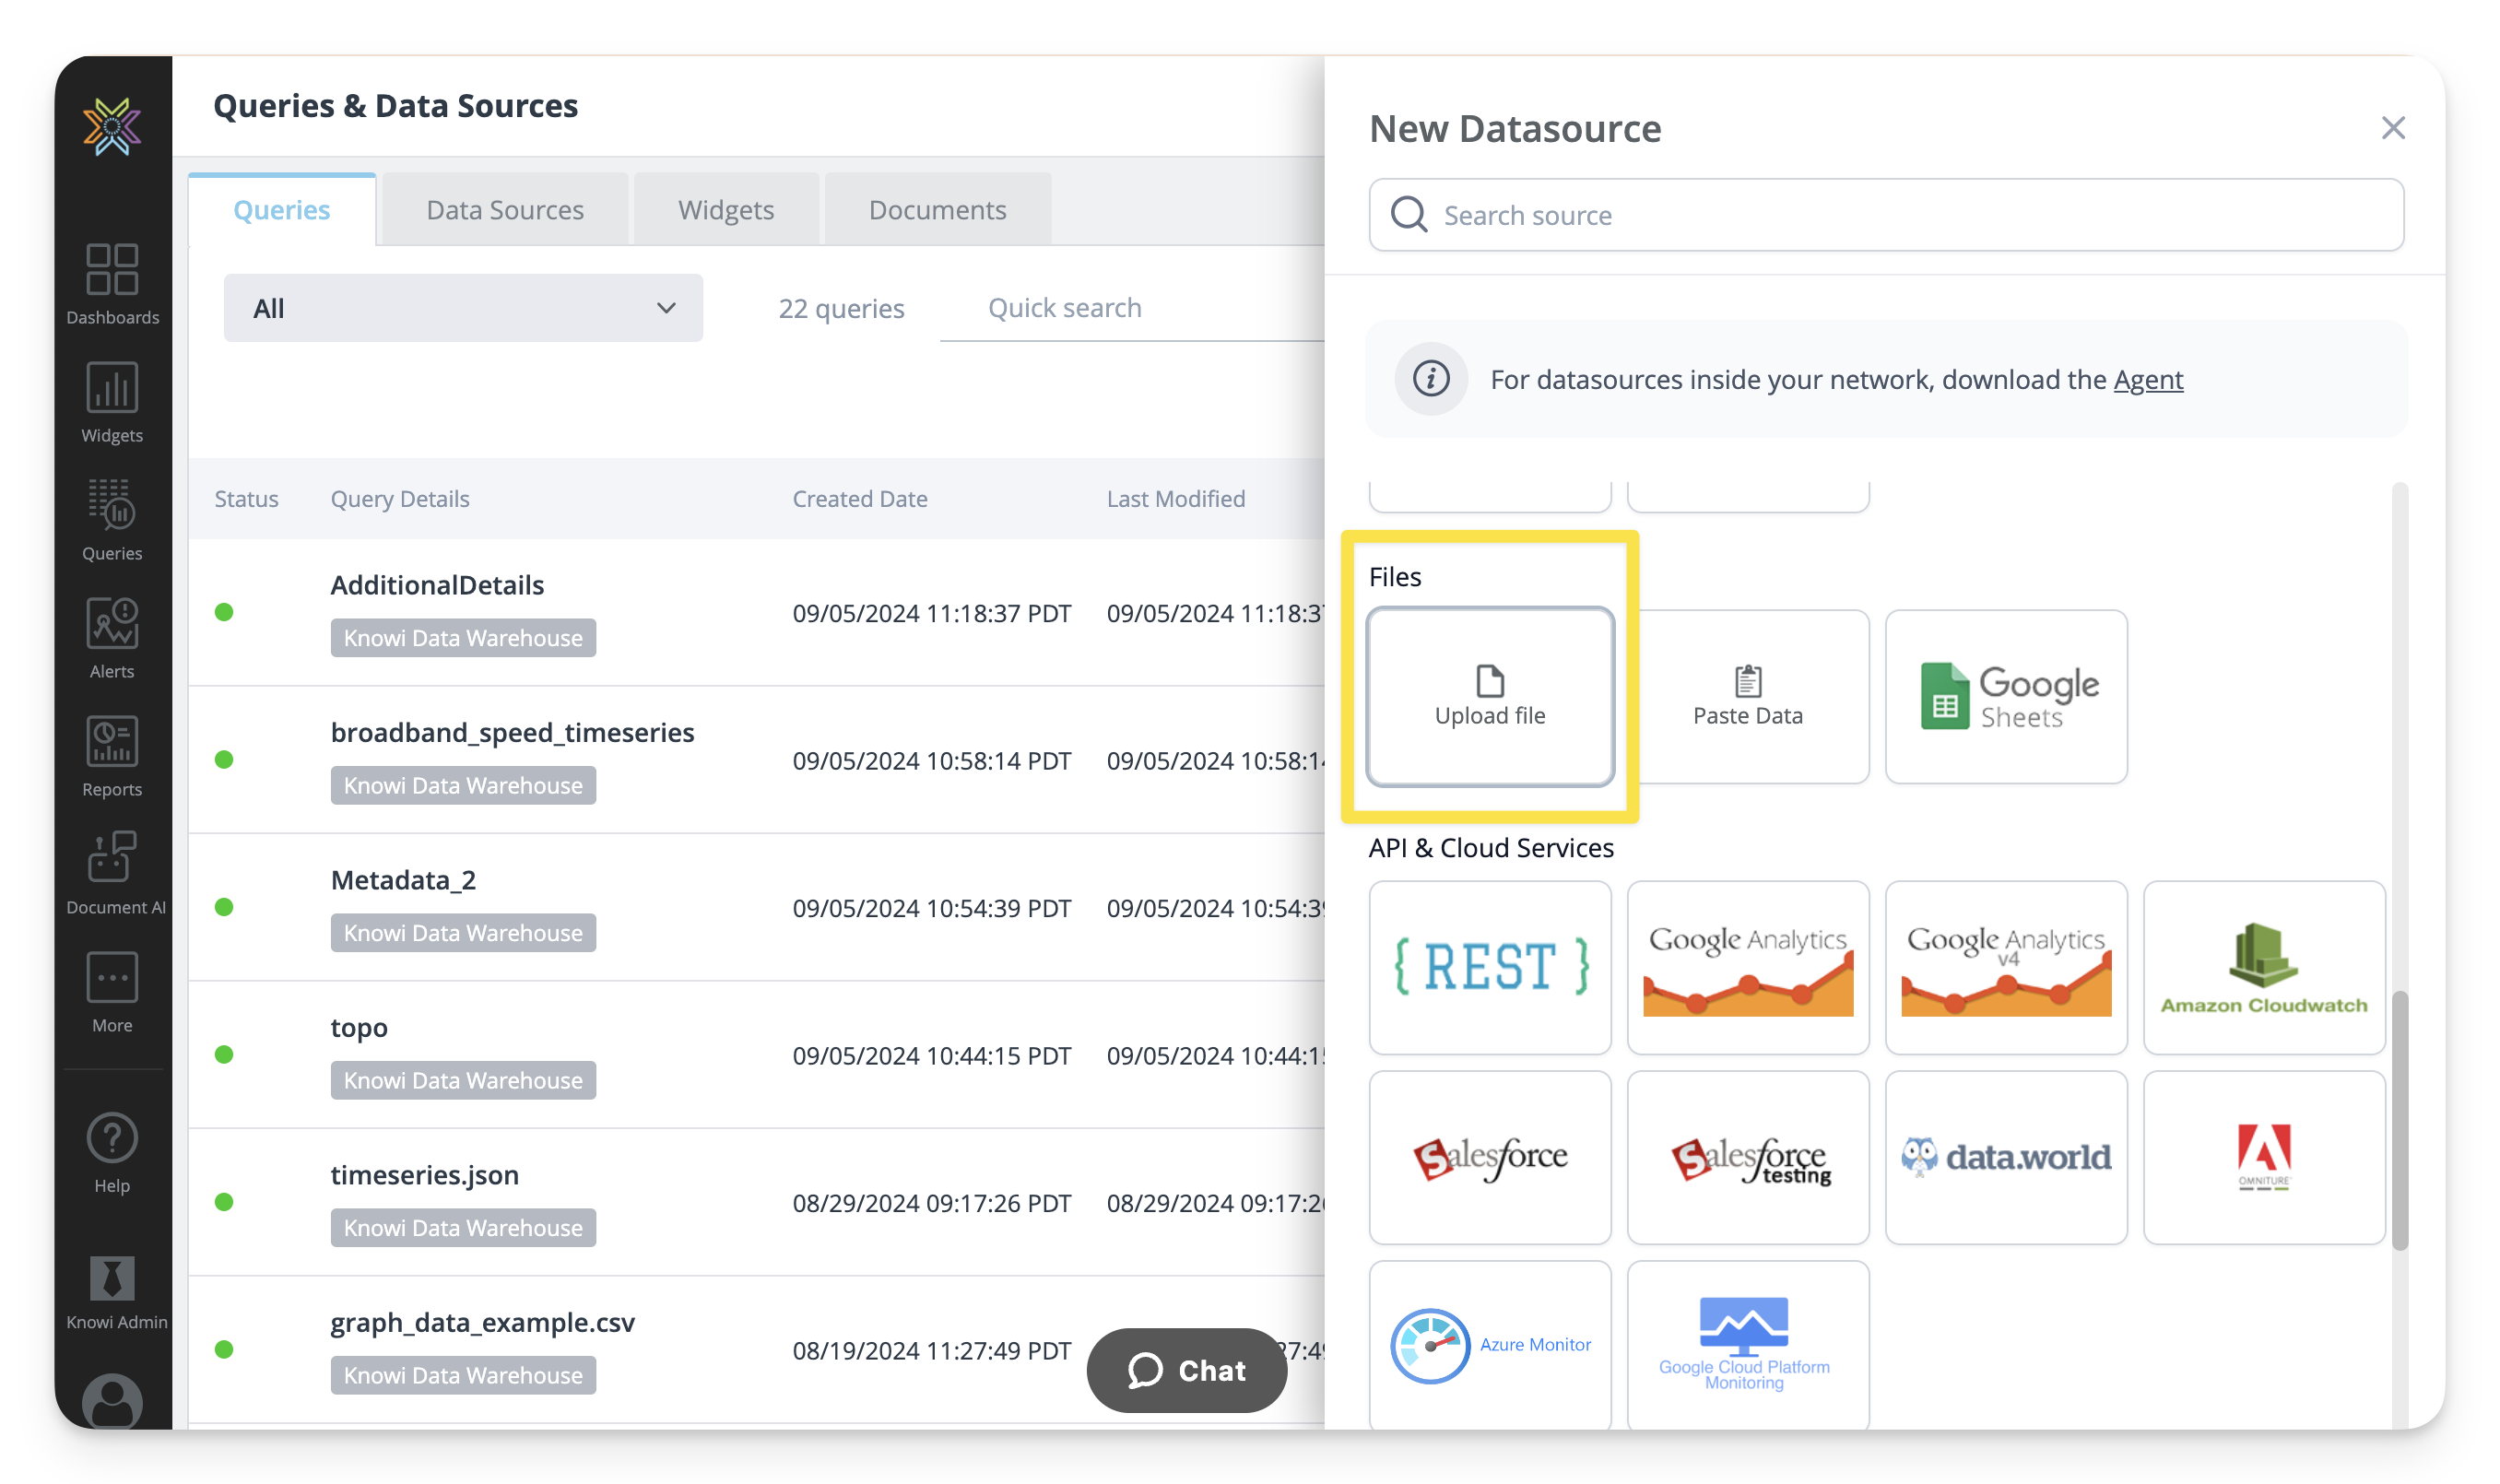Choose the Google Analytics datasource
Image resolution: width=2500 pixels, height=1484 pixels.
click(1748, 967)
